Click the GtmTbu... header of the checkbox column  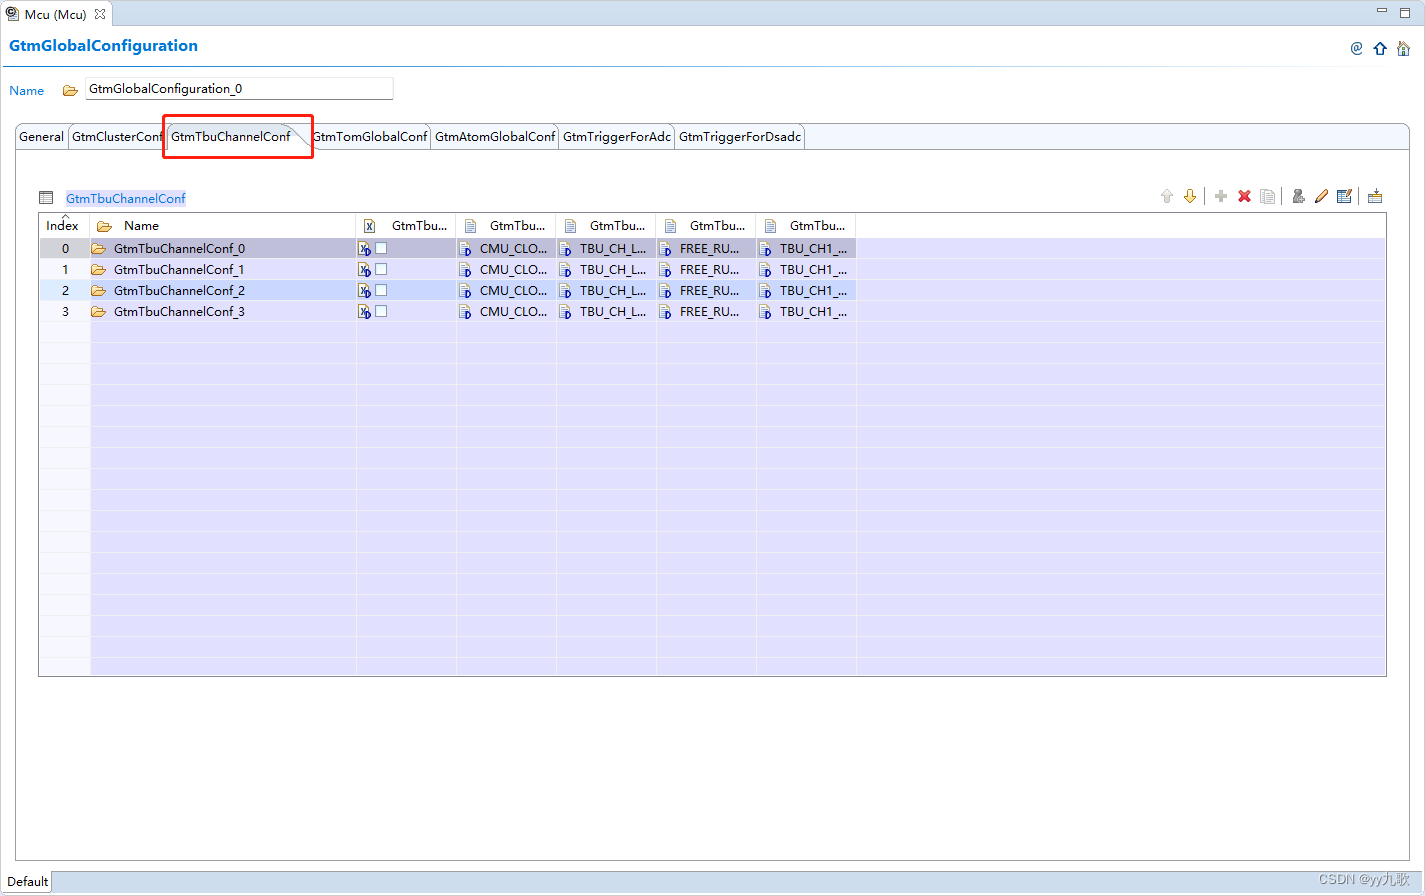(x=406, y=225)
